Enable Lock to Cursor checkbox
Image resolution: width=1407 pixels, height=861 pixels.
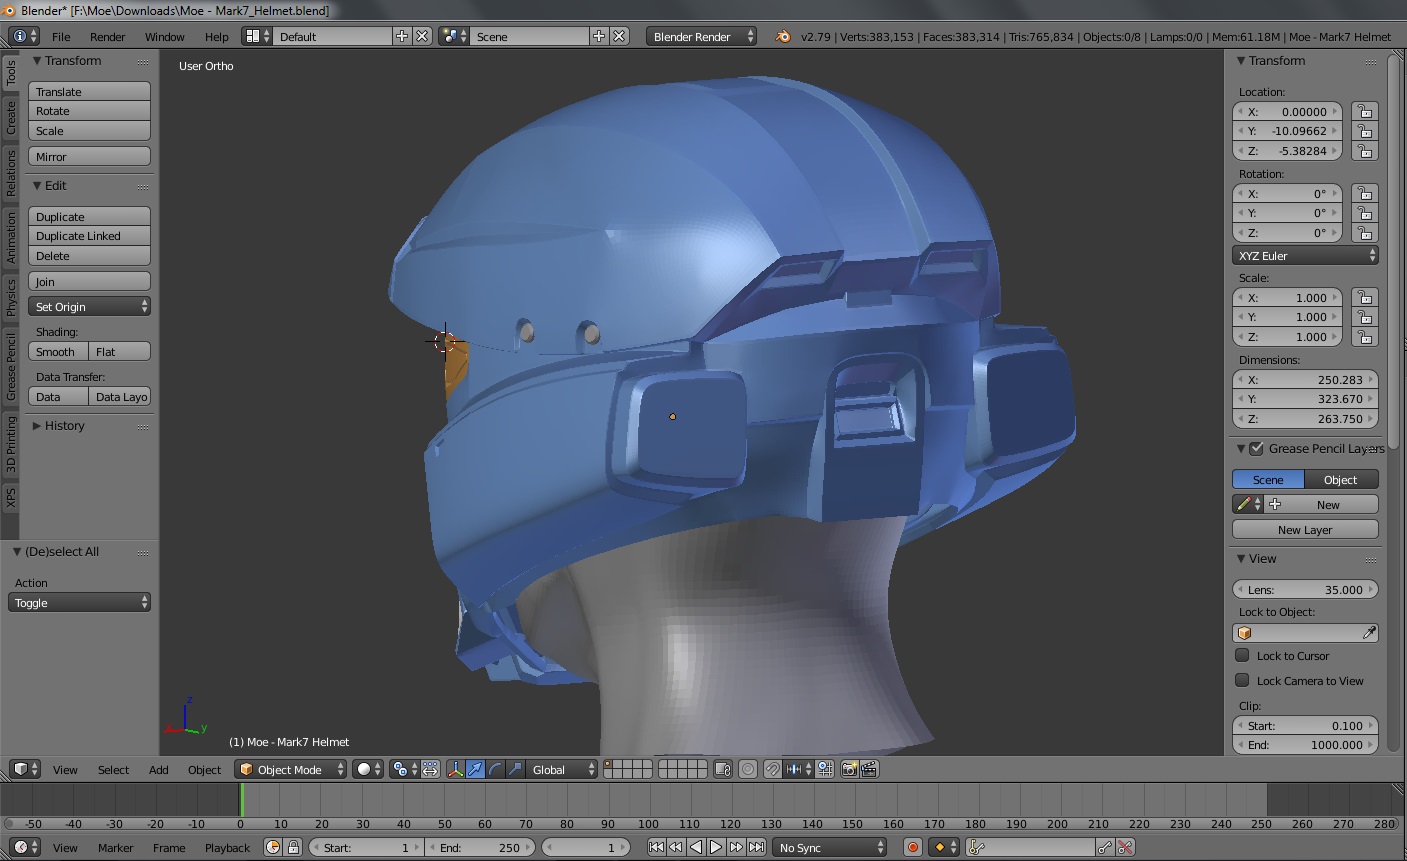(x=1242, y=655)
